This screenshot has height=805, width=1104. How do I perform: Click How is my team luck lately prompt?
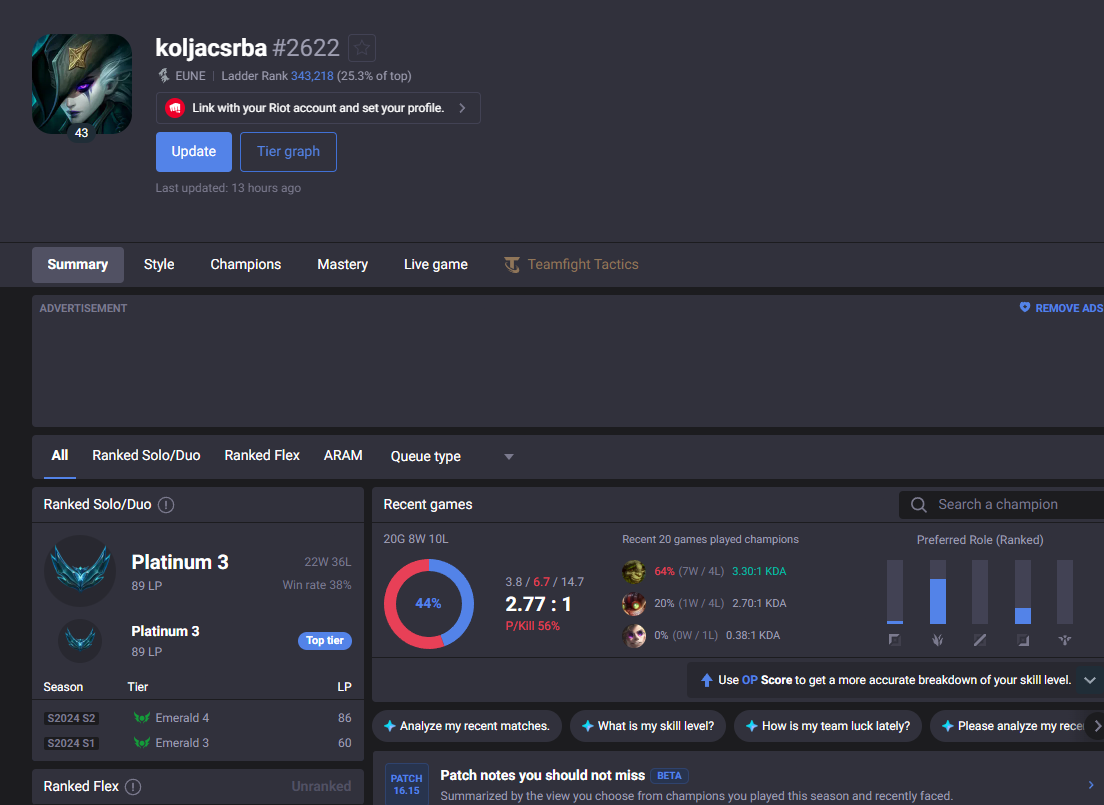(827, 726)
